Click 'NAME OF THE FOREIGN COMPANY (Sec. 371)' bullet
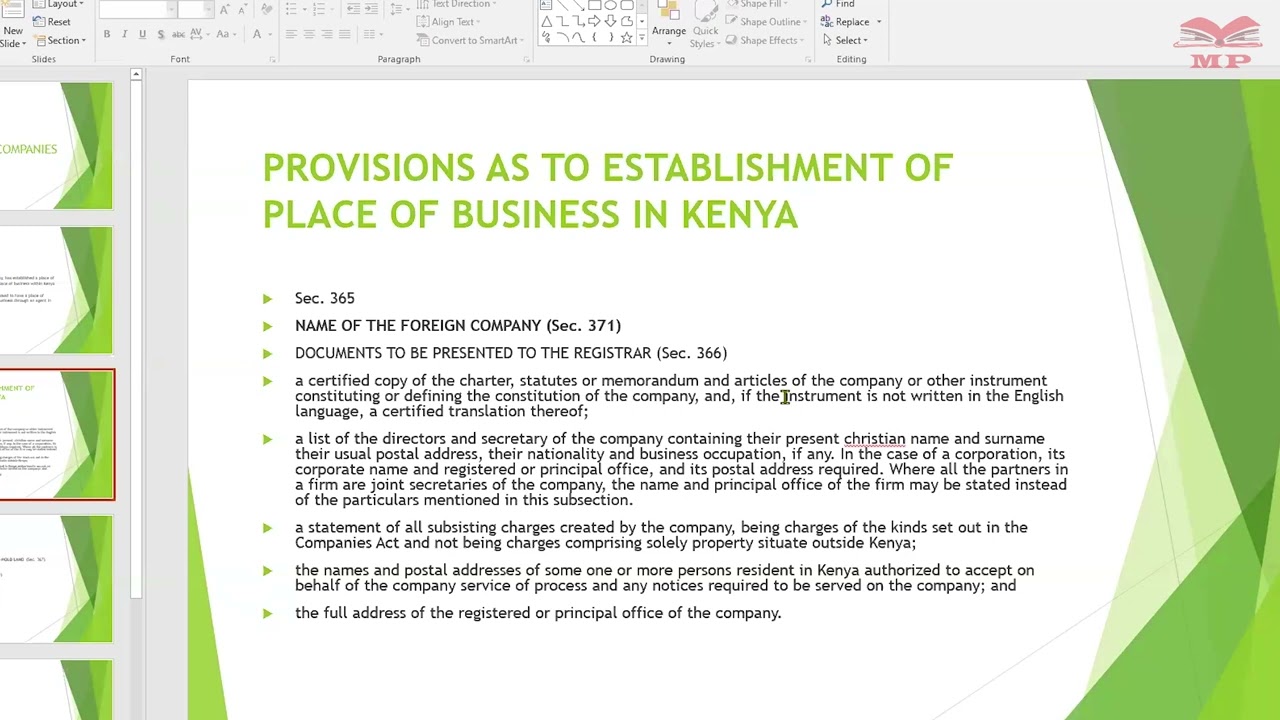1280x720 pixels. [458, 325]
